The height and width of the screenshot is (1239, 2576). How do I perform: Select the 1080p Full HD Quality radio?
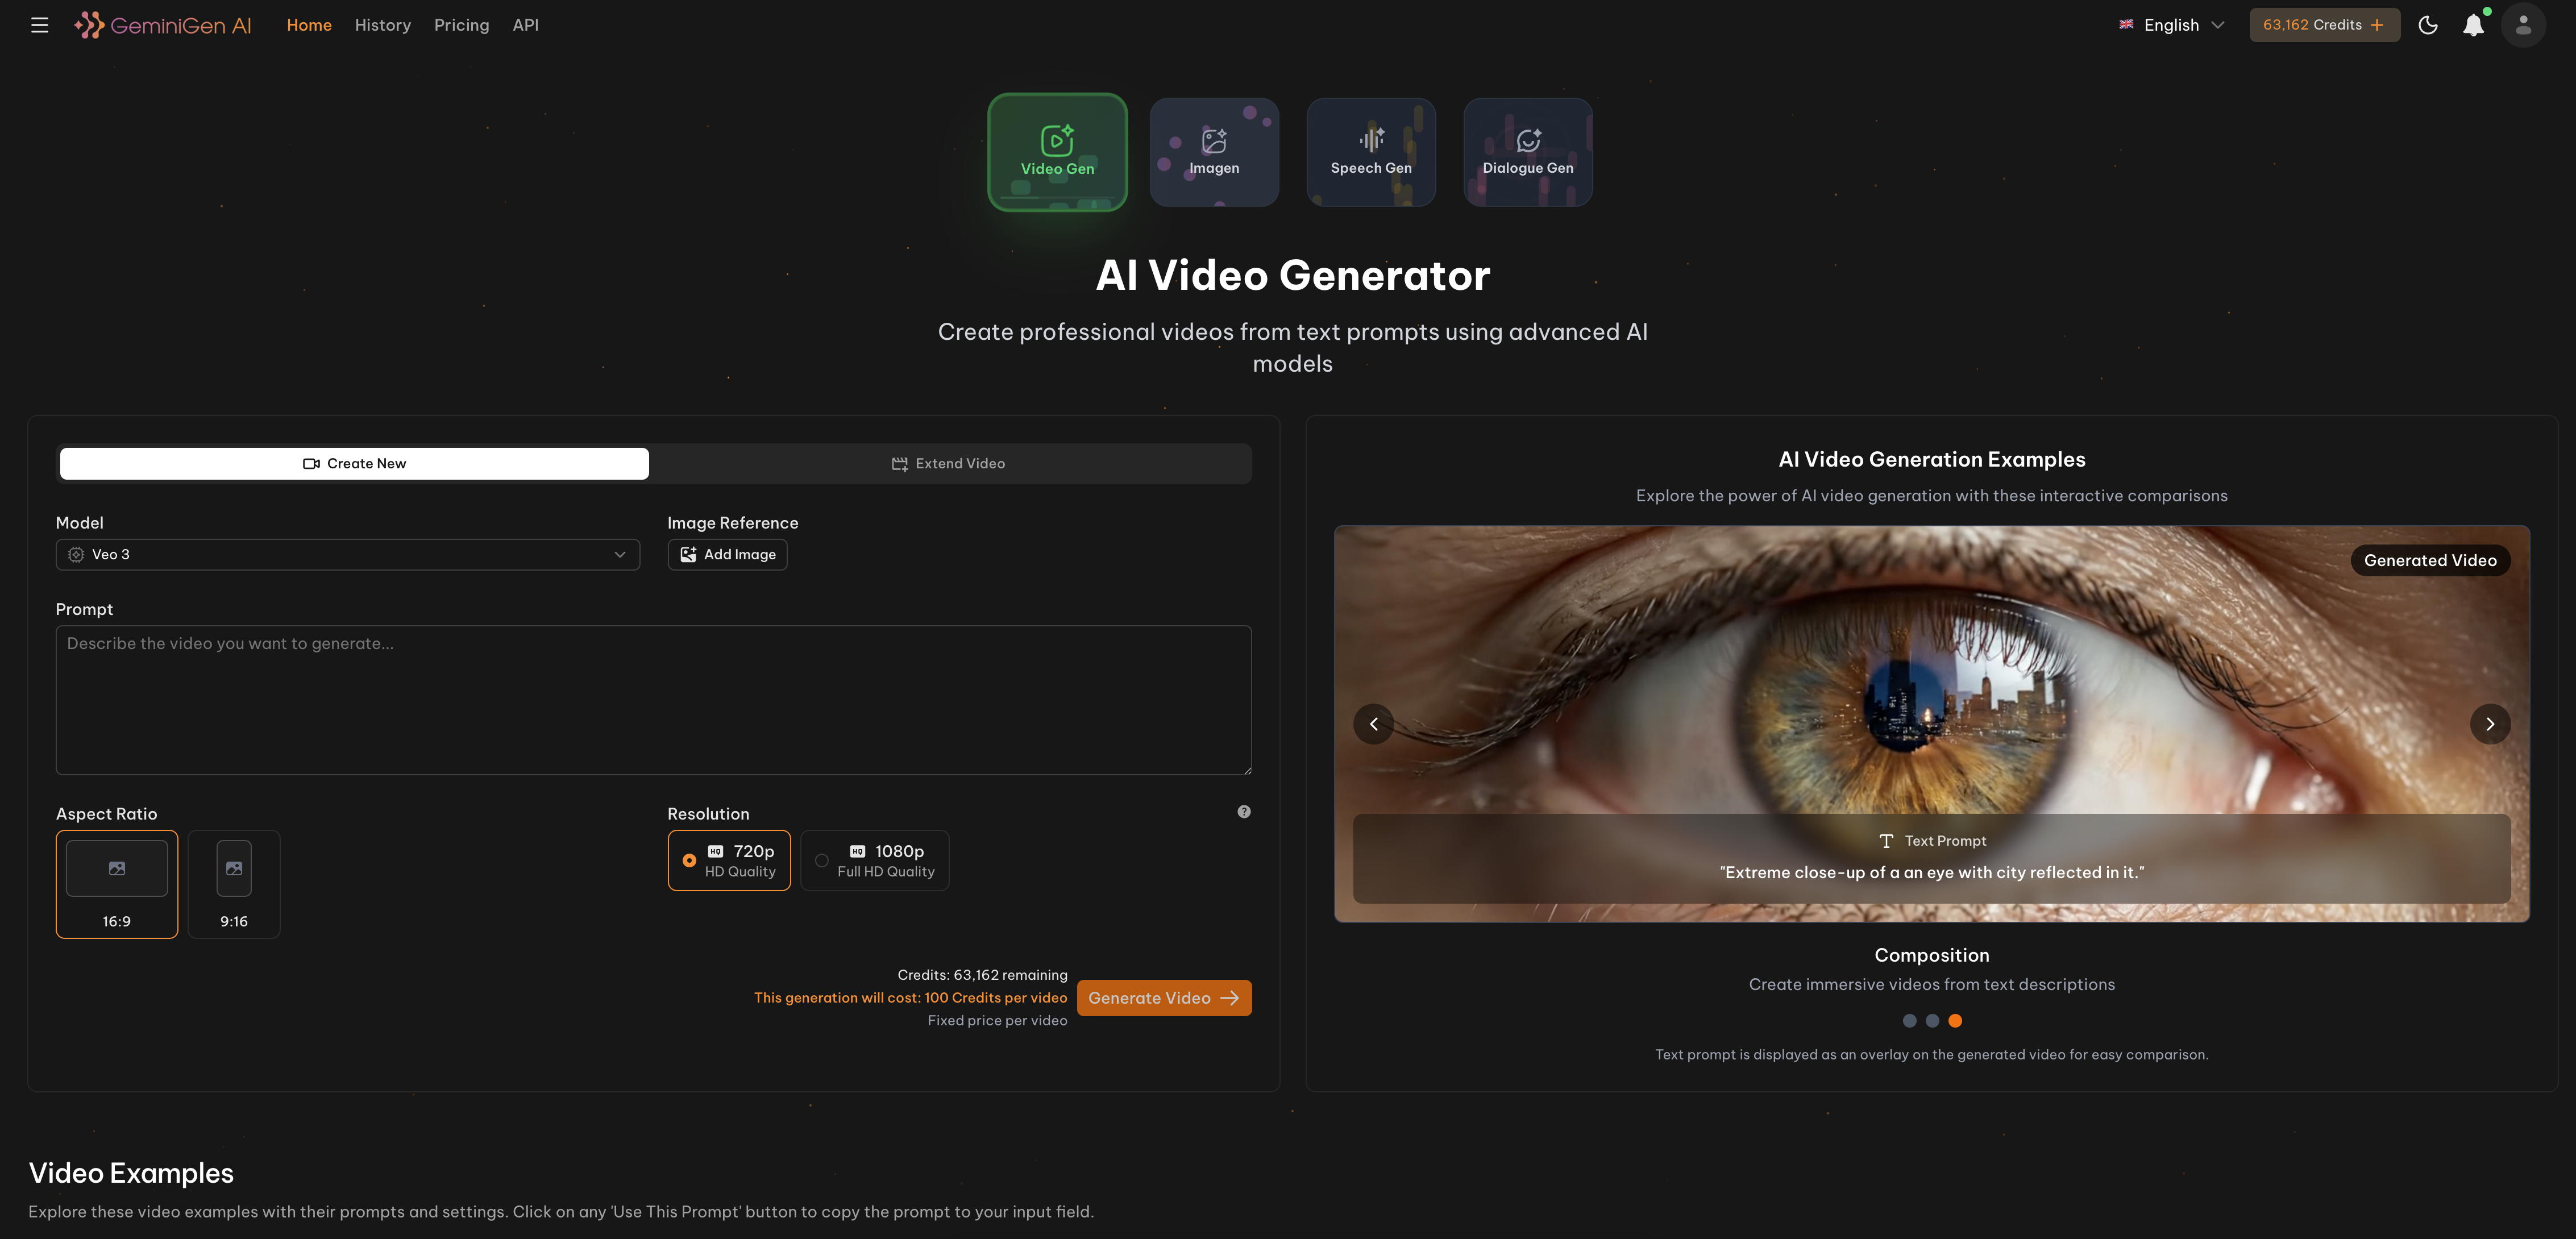click(x=874, y=860)
